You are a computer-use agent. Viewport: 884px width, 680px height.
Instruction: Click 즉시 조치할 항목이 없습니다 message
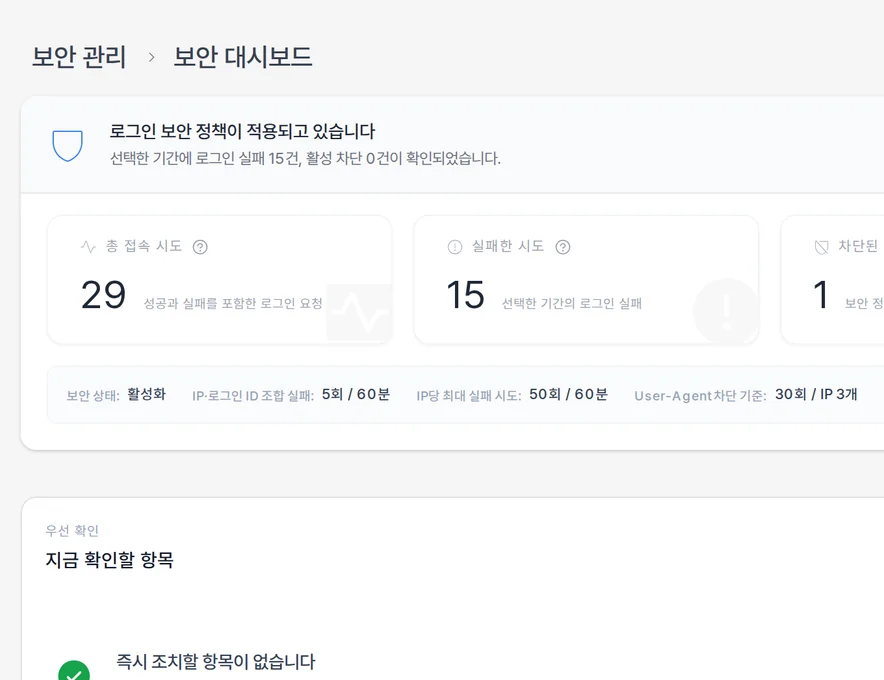(x=215, y=661)
